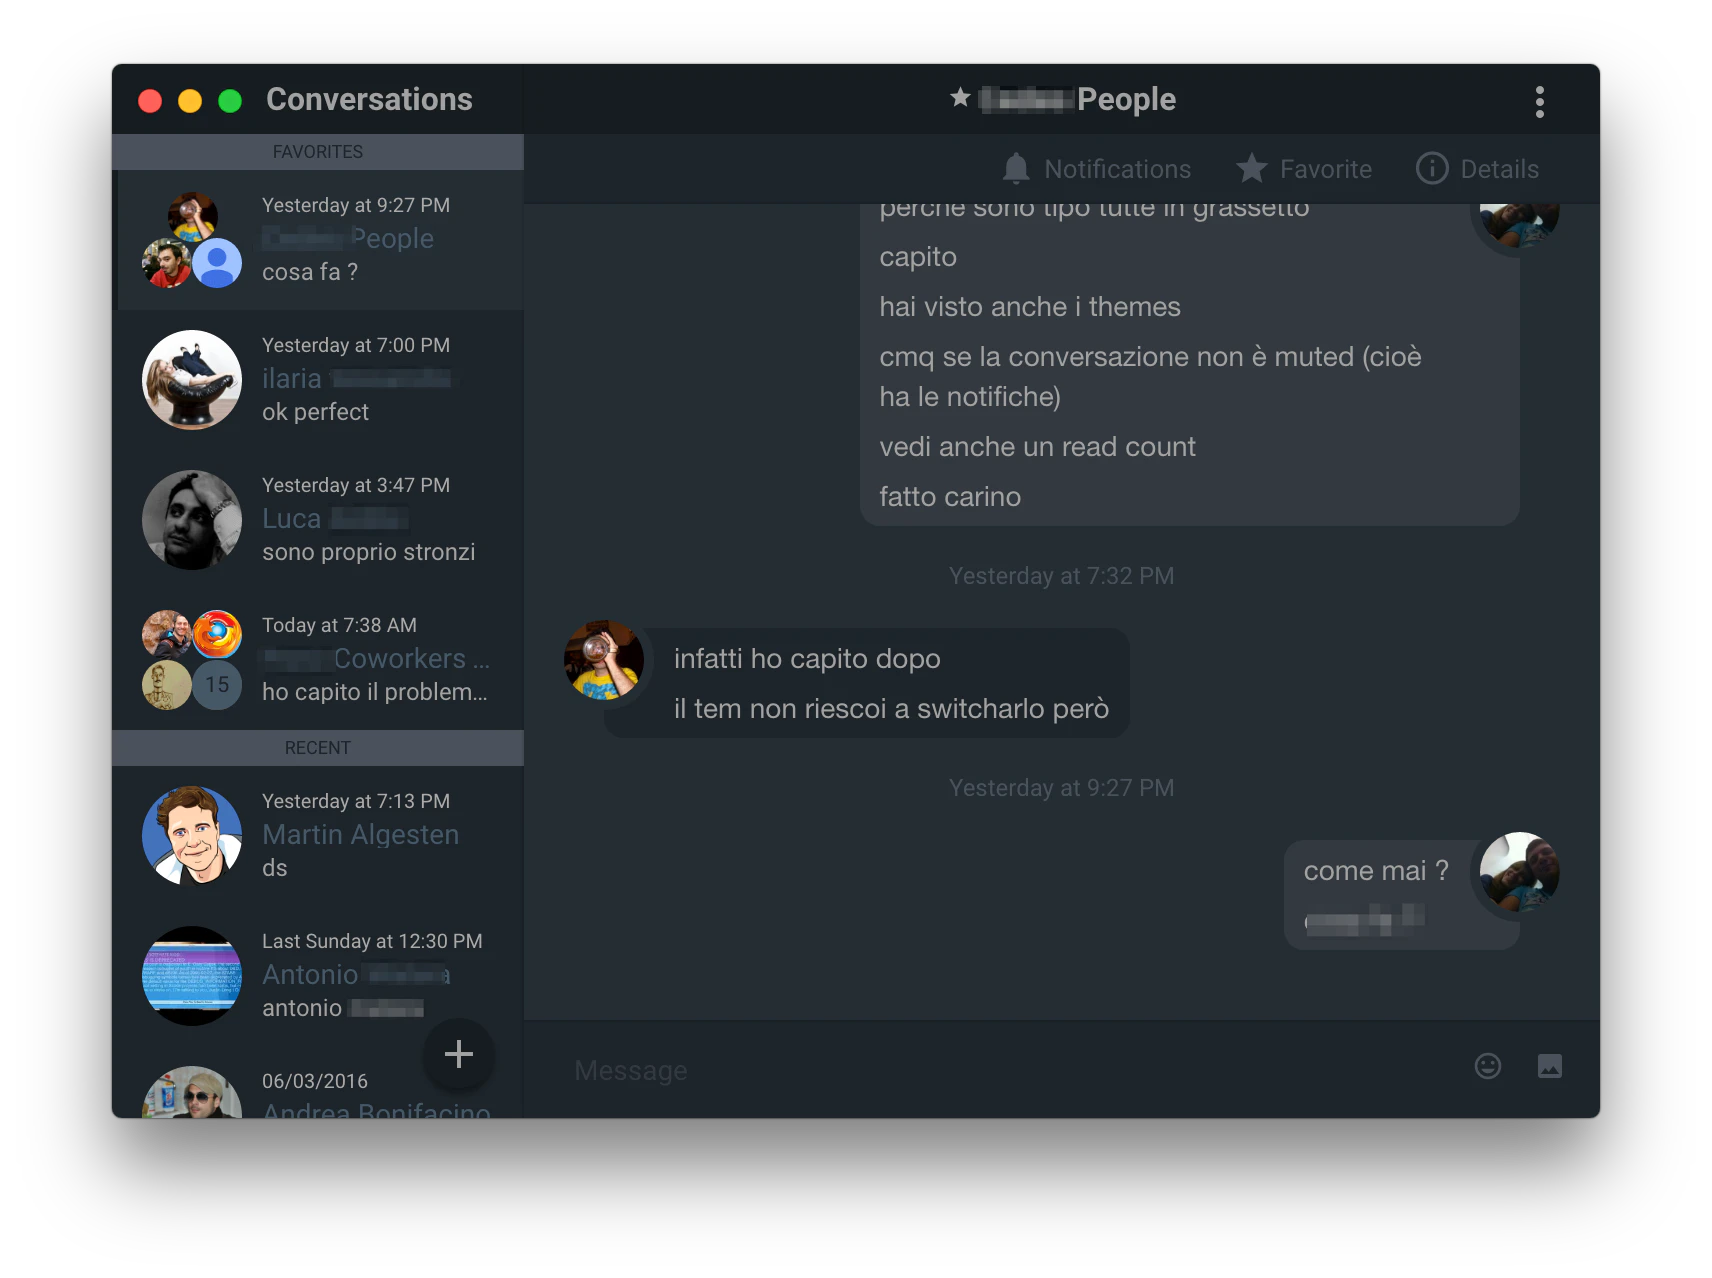Open conversation Details
The height and width of the screenshot is (1278, 1712).
click(1477, 169)
